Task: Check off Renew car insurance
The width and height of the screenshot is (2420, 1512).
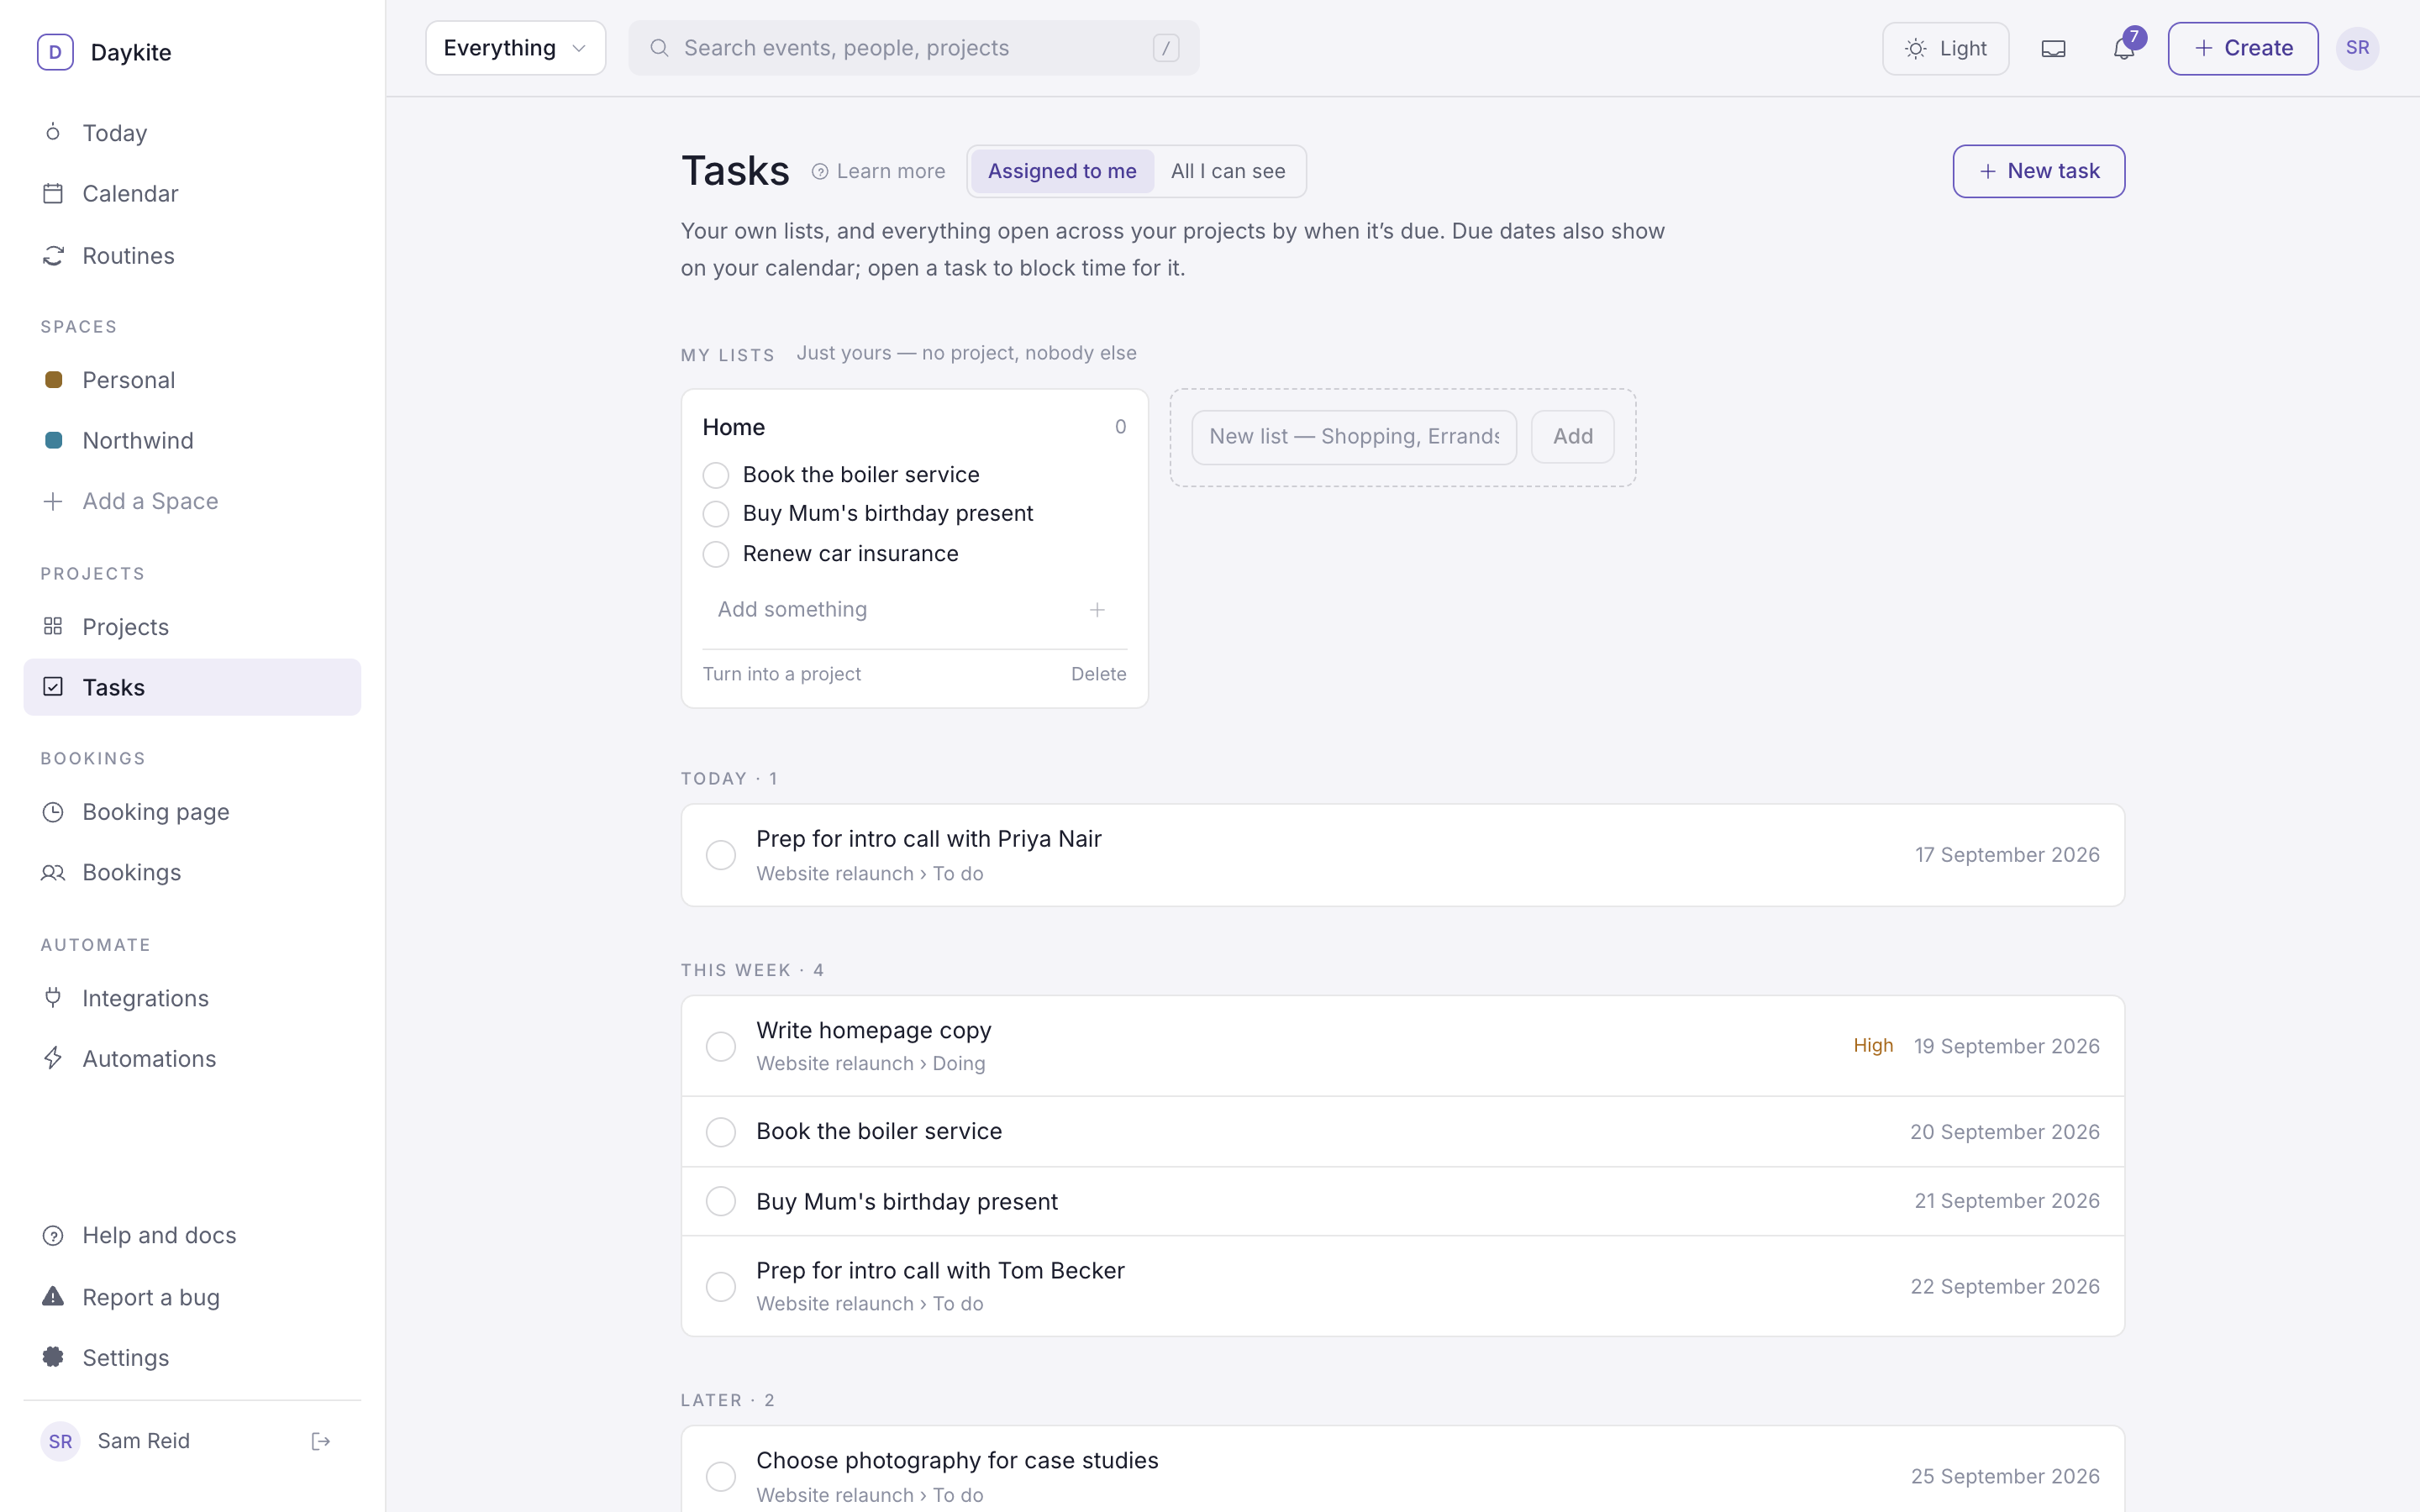Action: 716,554
